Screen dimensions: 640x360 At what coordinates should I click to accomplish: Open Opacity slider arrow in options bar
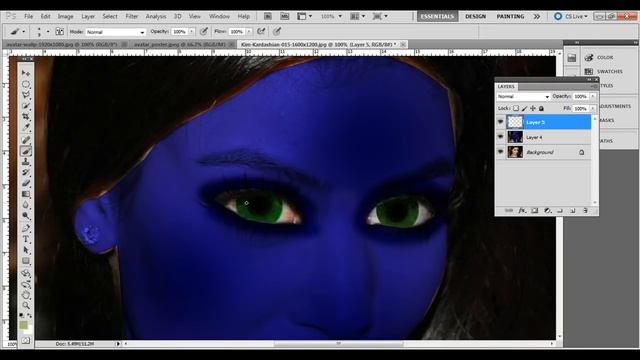[191, 31]
